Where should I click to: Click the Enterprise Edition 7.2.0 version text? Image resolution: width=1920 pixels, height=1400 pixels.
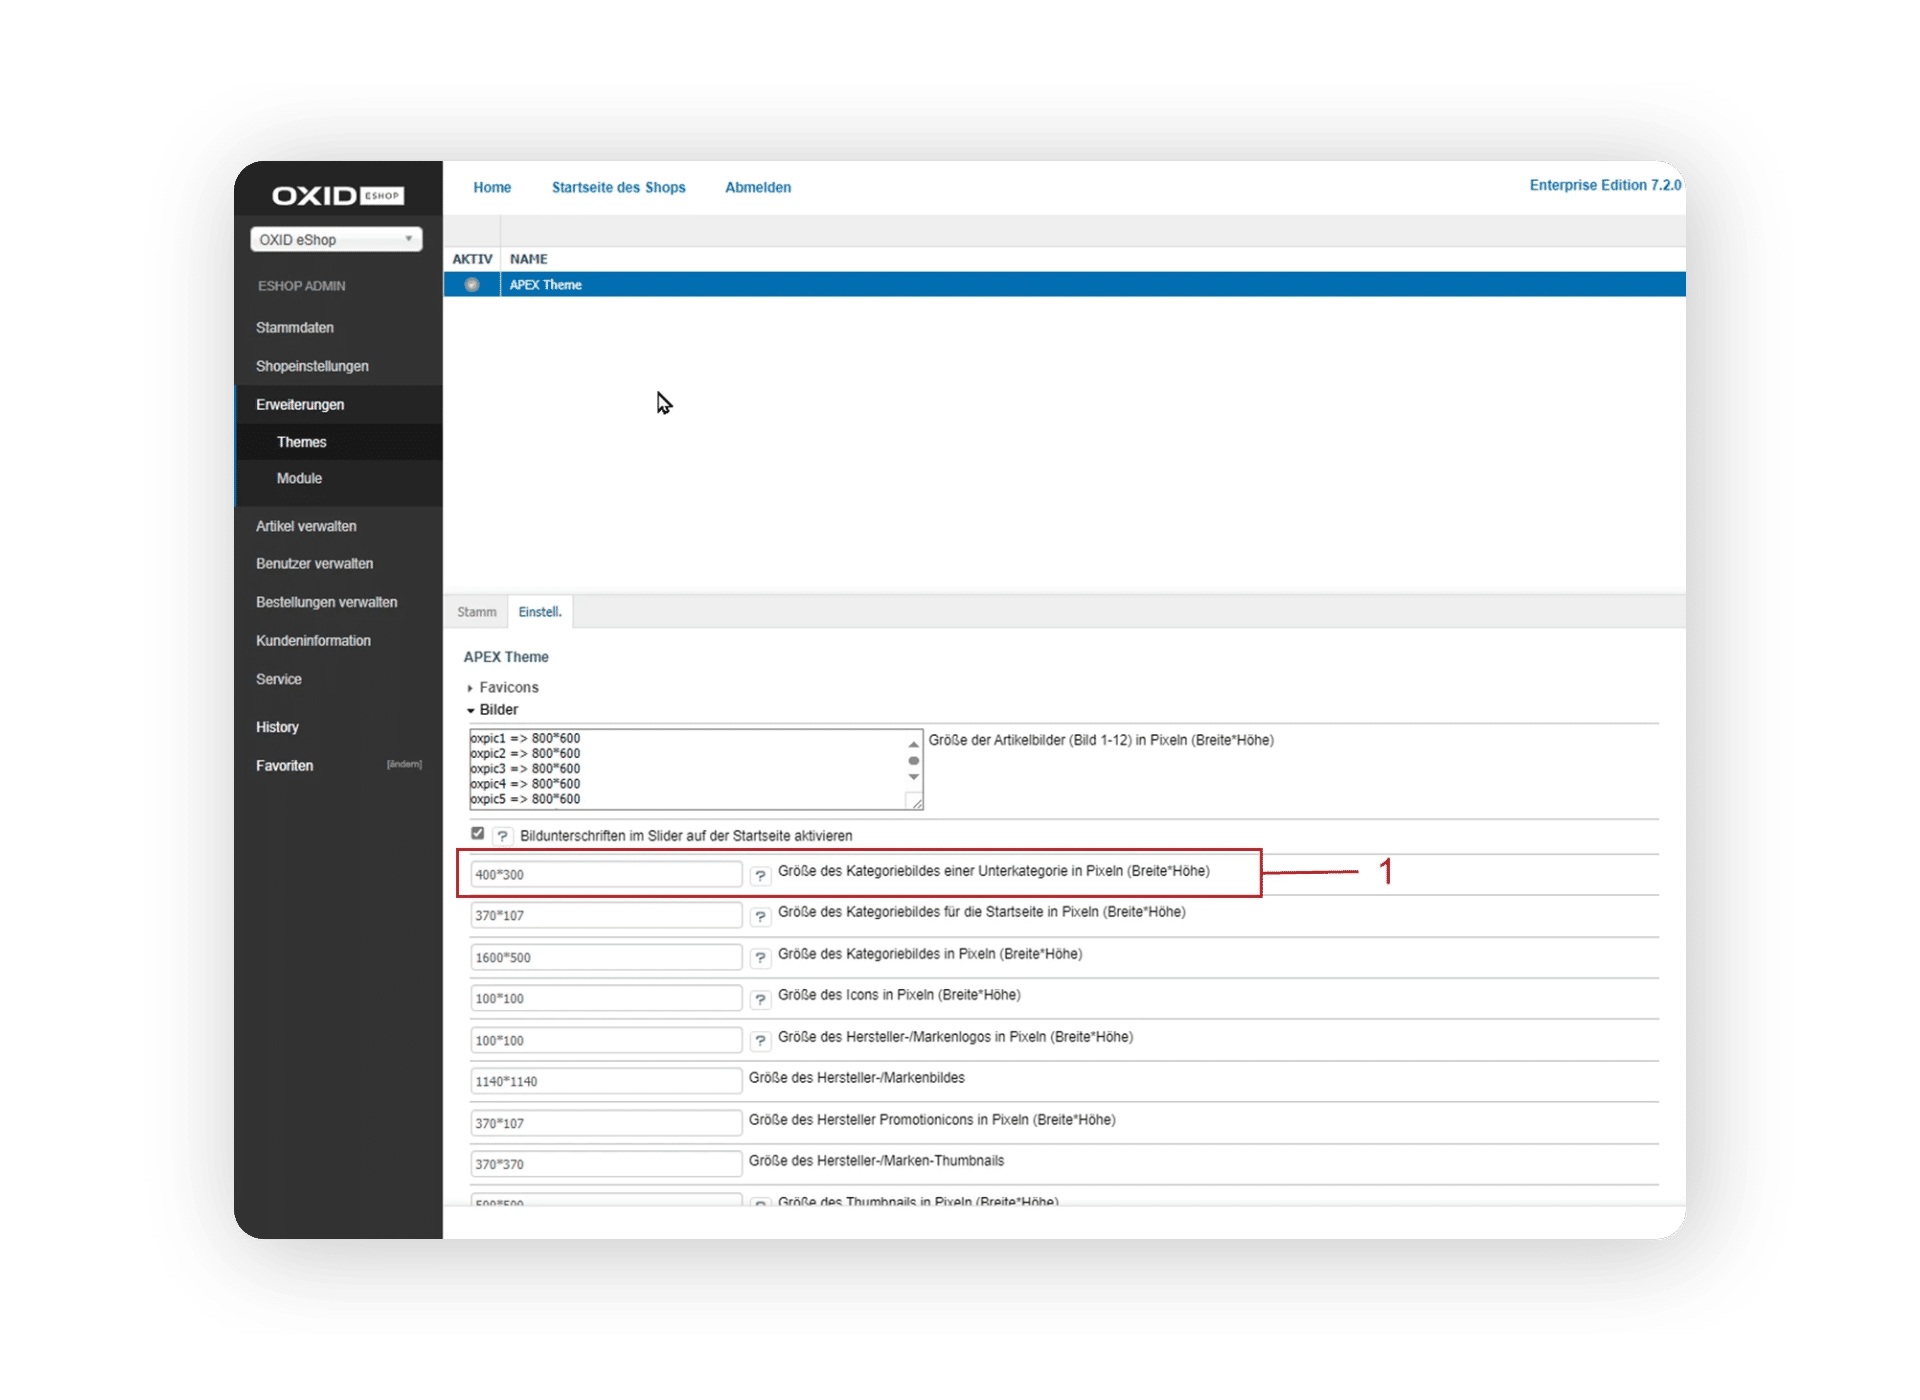click(1605, 186)
